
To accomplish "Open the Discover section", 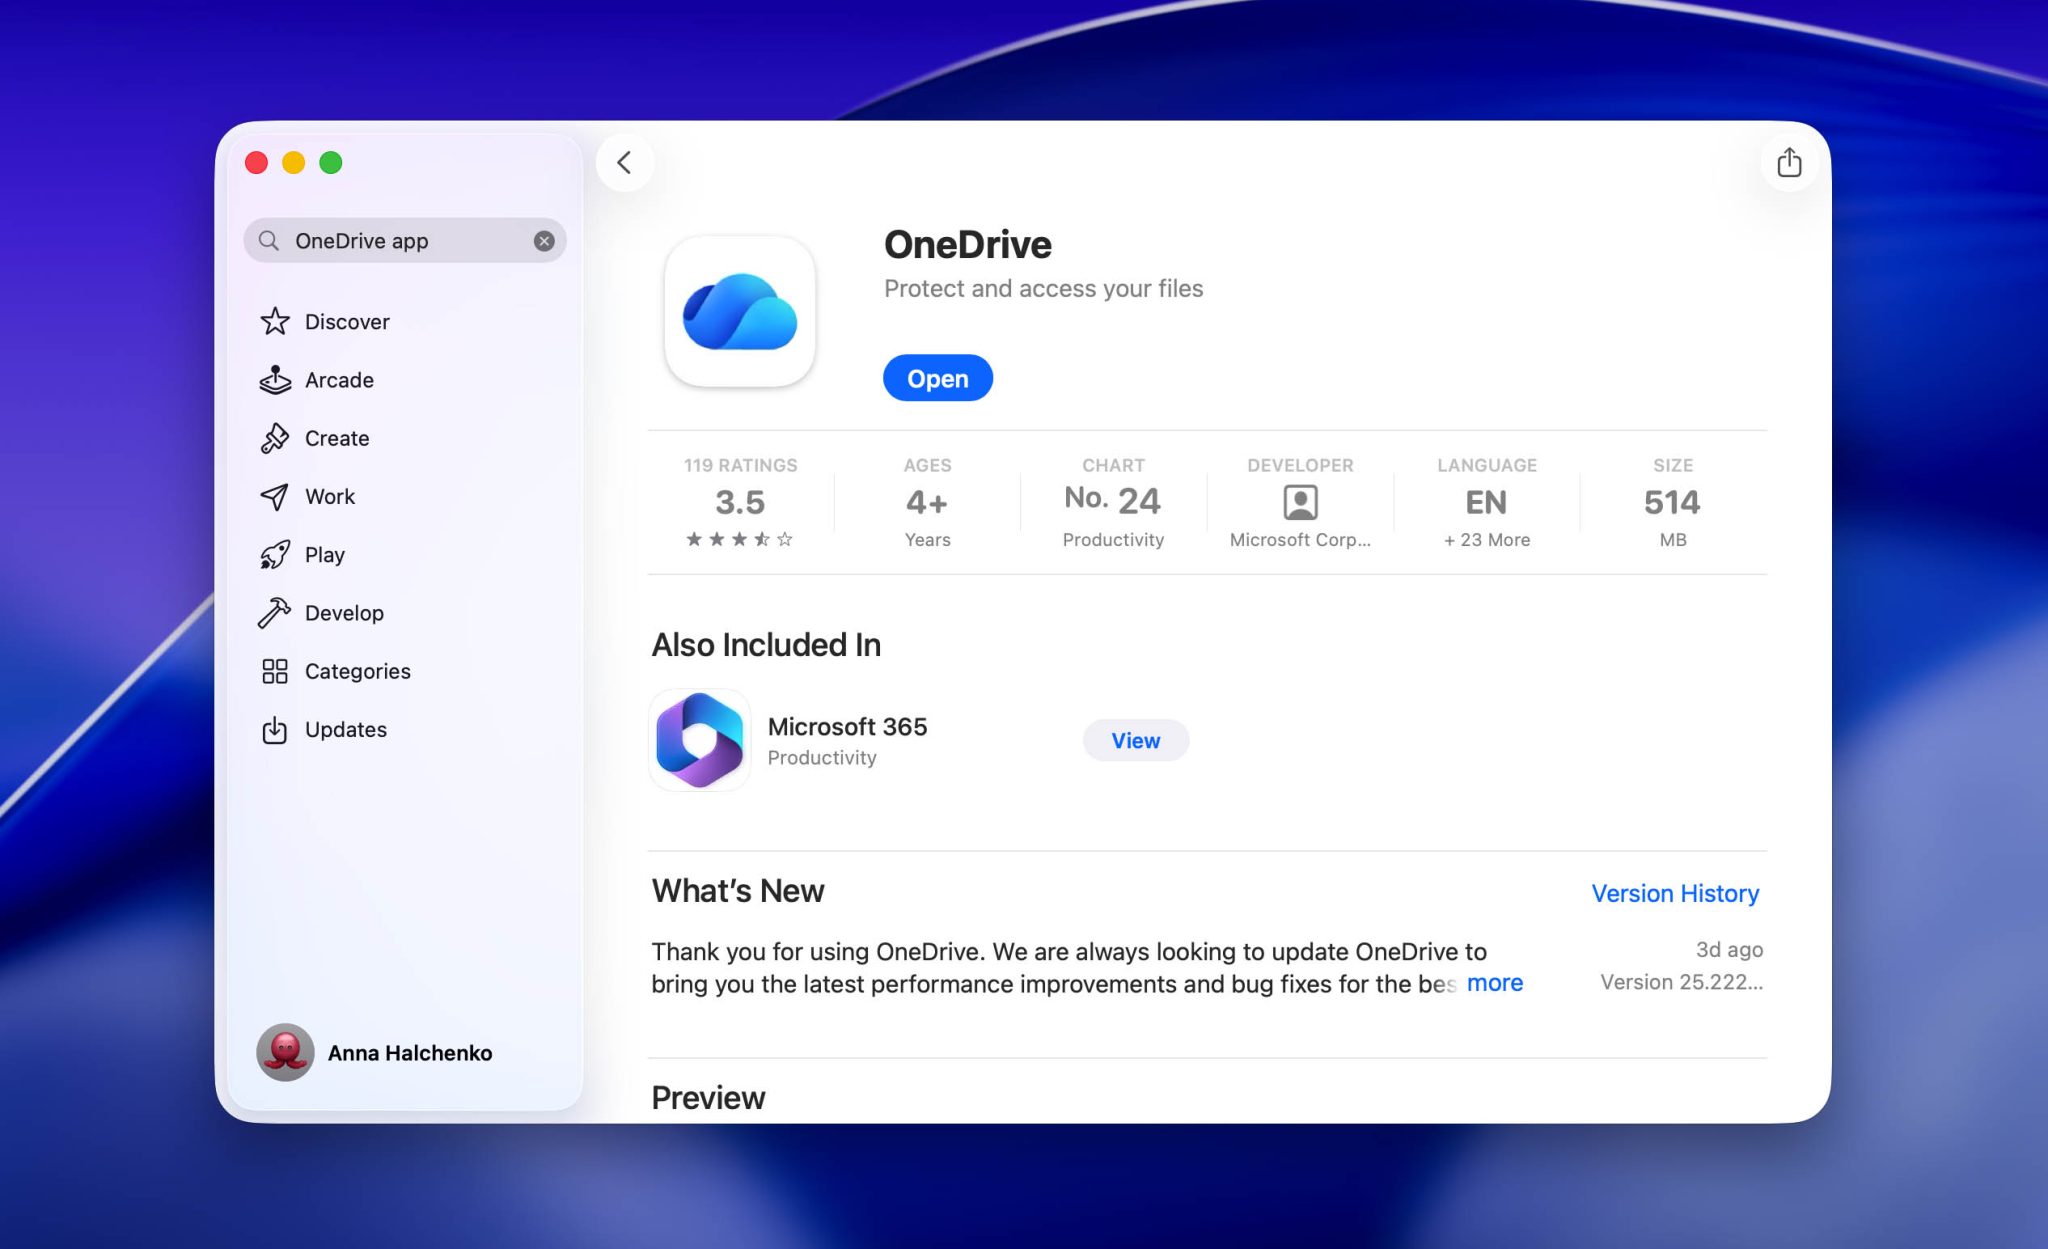I will (347, 321).
